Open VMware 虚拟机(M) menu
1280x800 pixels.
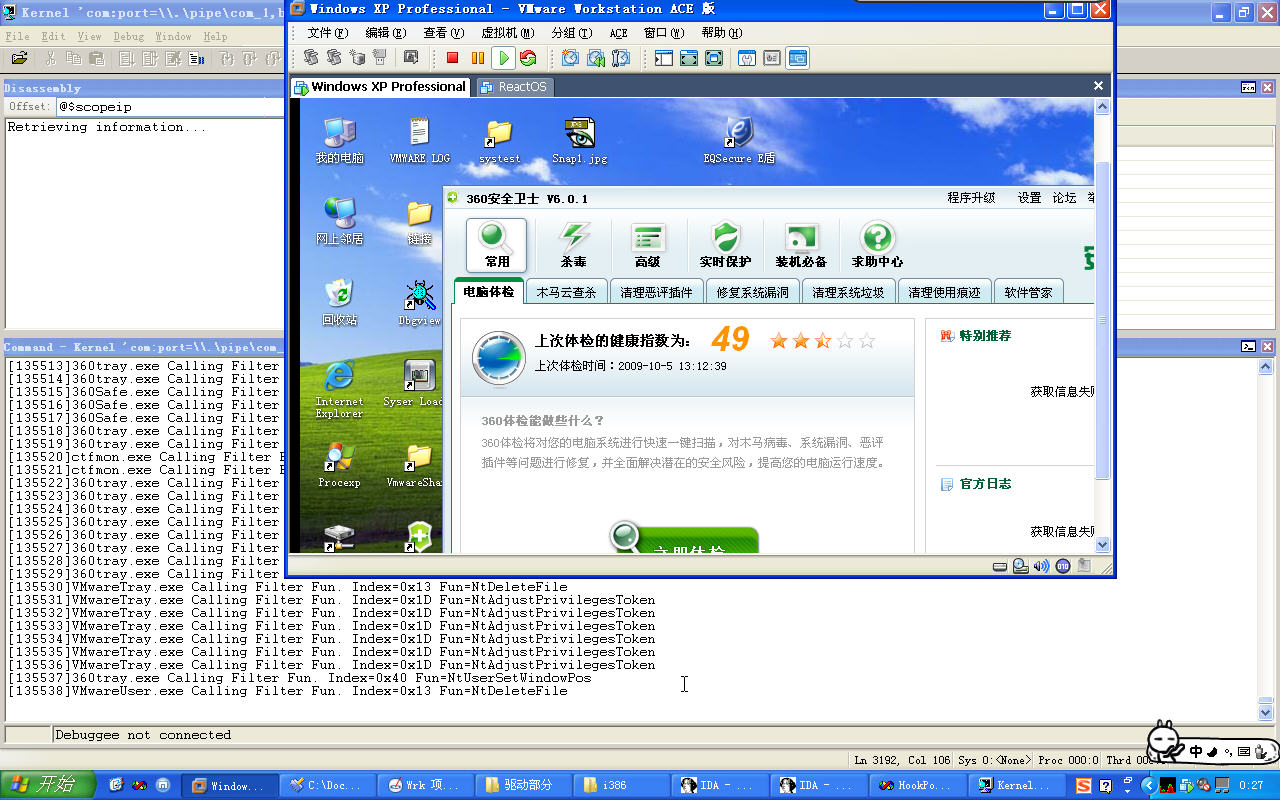click(x=507, y=33)
